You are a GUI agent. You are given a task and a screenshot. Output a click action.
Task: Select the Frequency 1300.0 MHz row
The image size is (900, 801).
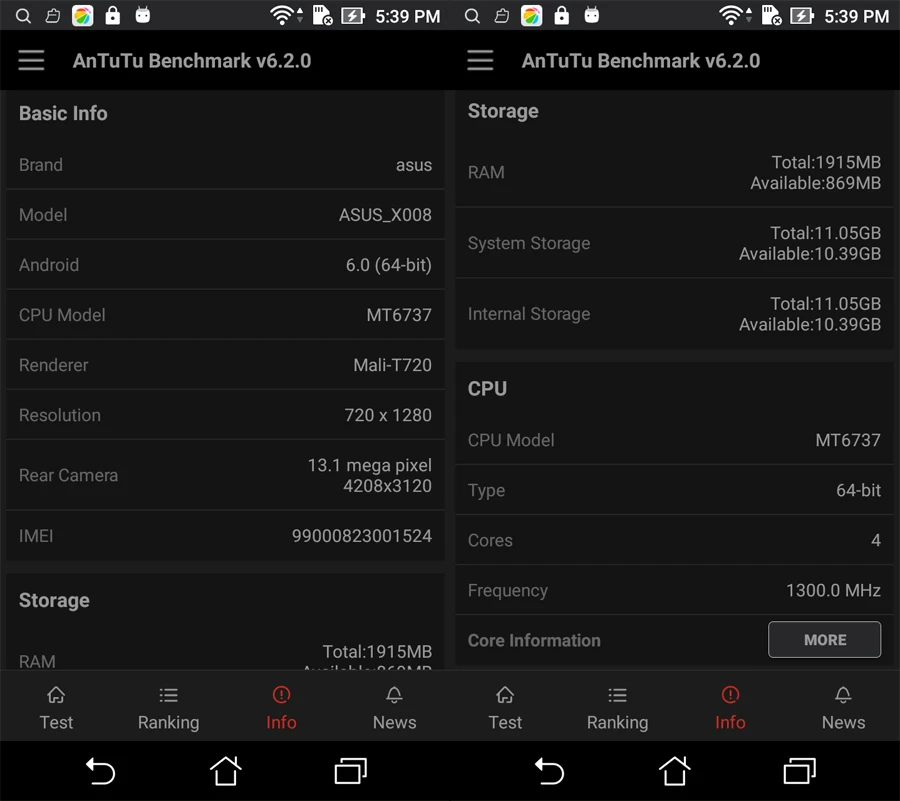[674, 590]
